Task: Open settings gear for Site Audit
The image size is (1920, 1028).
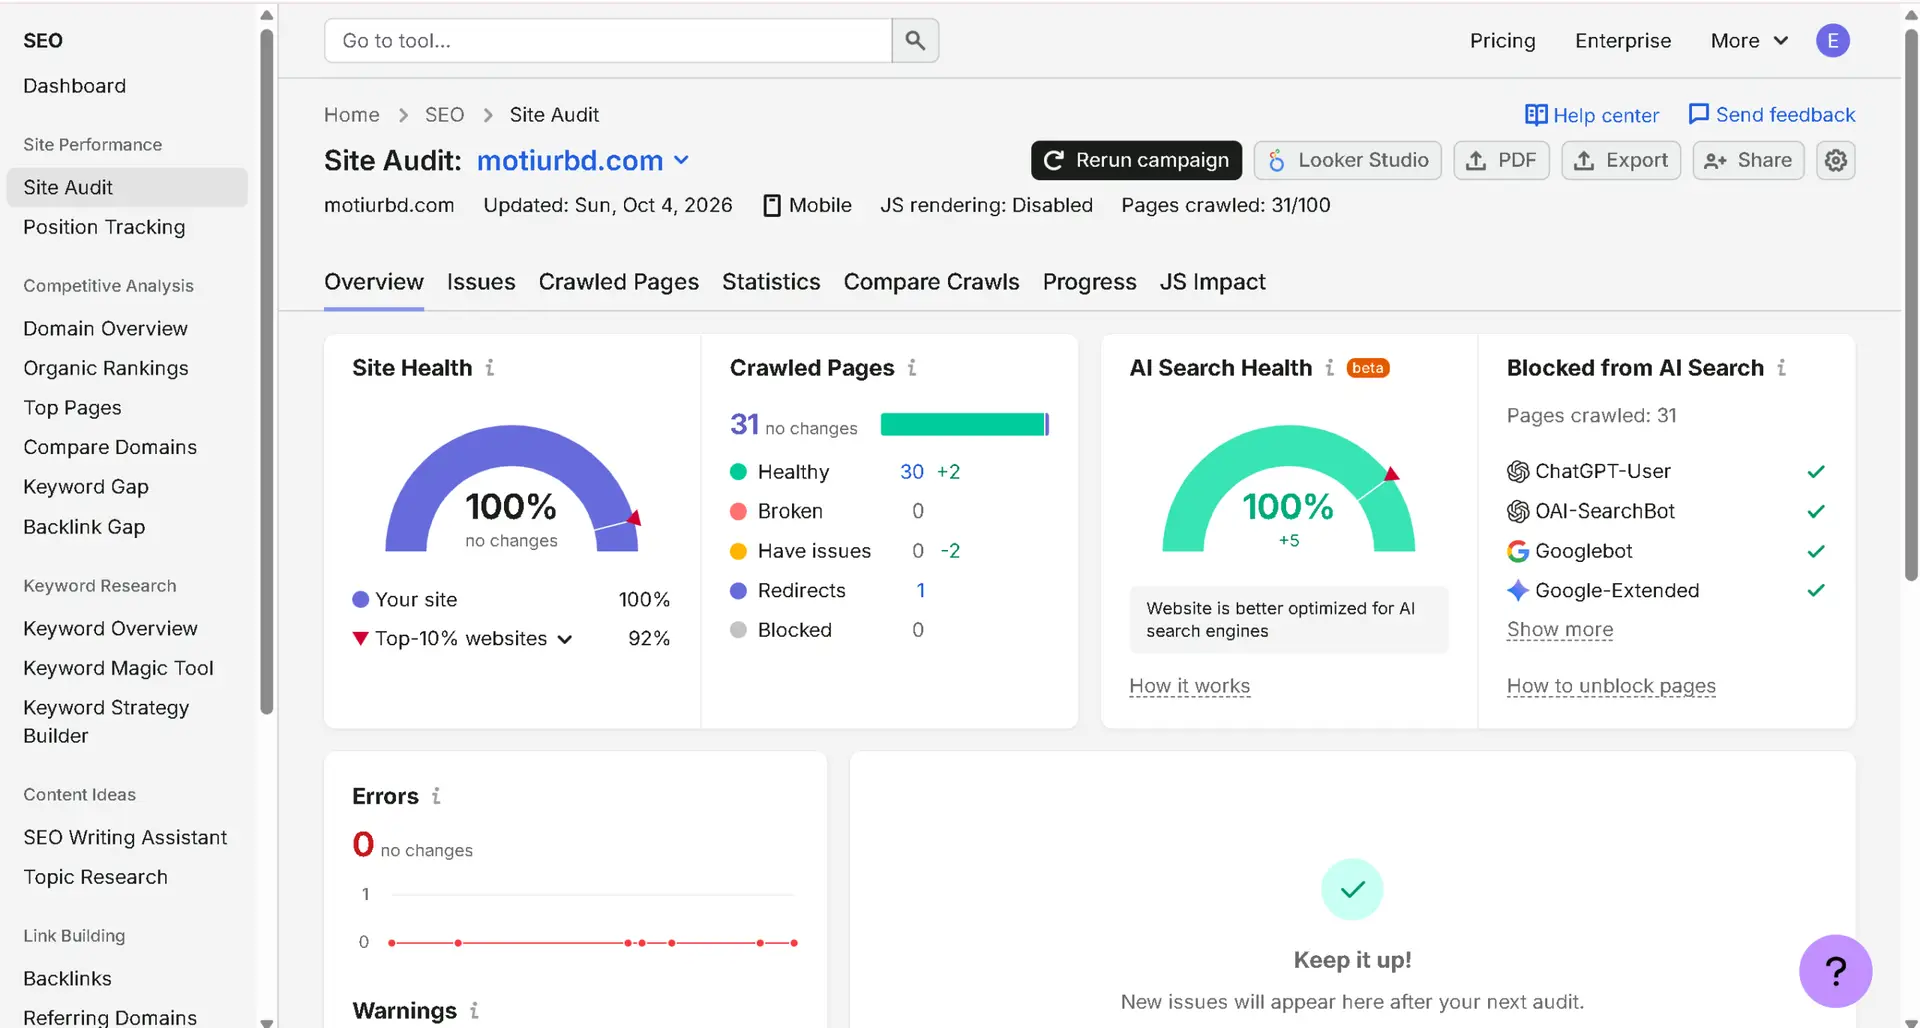Action: coord(1836,160)
